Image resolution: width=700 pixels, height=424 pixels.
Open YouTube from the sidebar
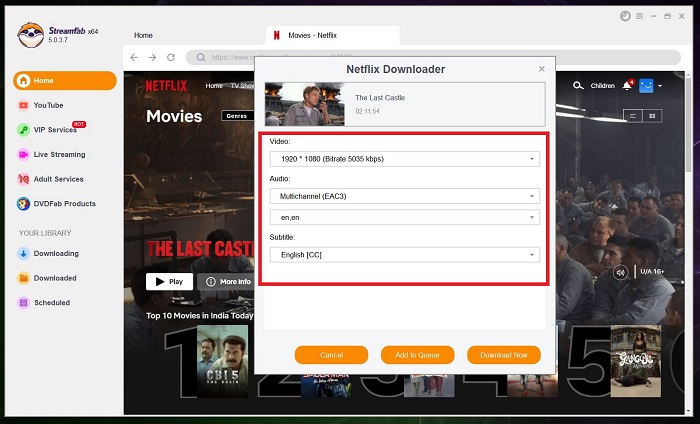[x=47, y=105]
